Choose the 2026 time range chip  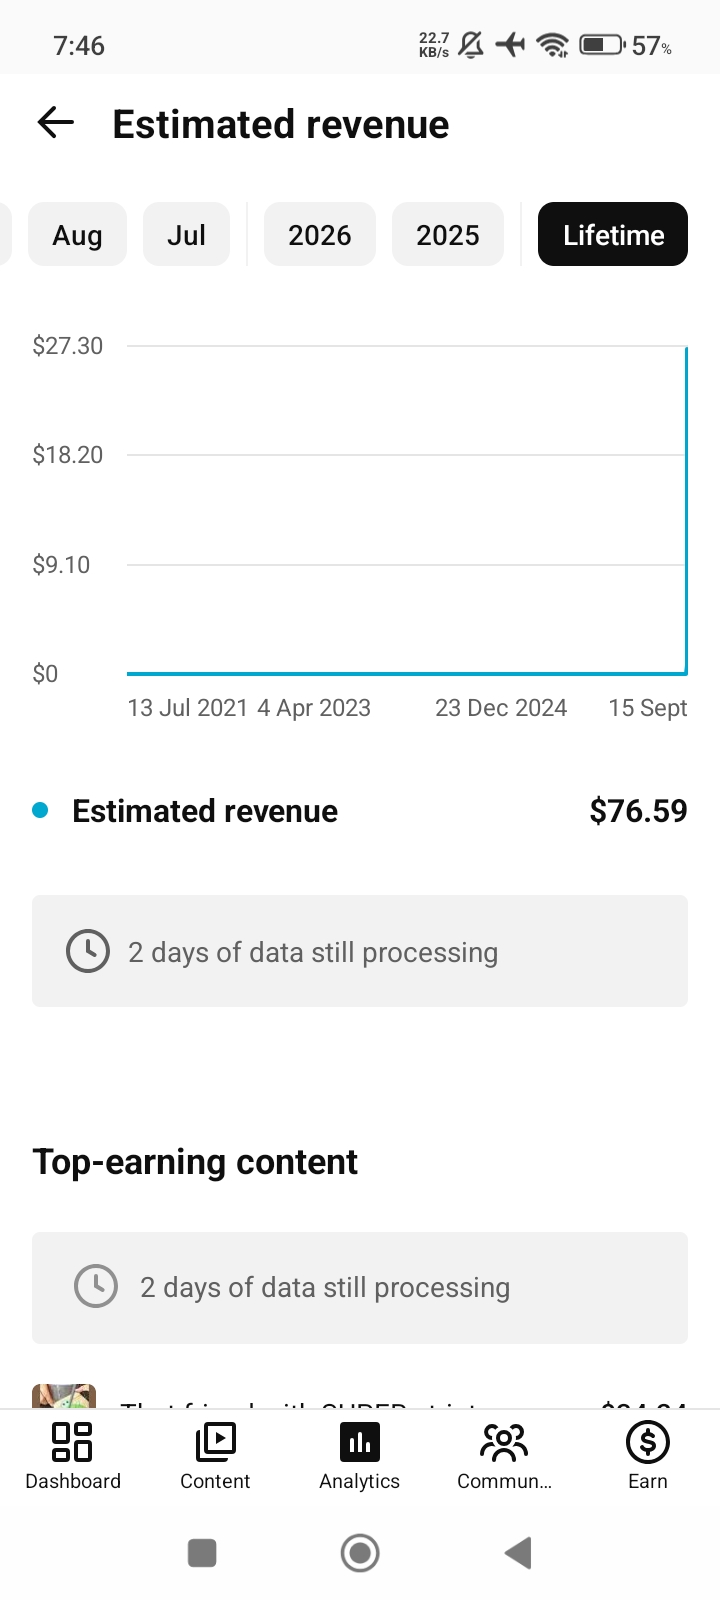(x=320, y=234)
